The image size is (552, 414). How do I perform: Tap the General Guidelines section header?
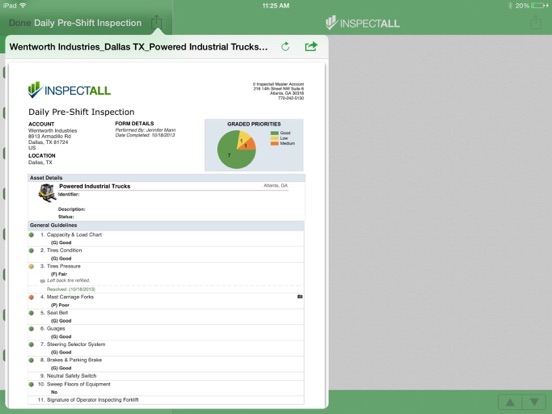click(x=166, y=225)
